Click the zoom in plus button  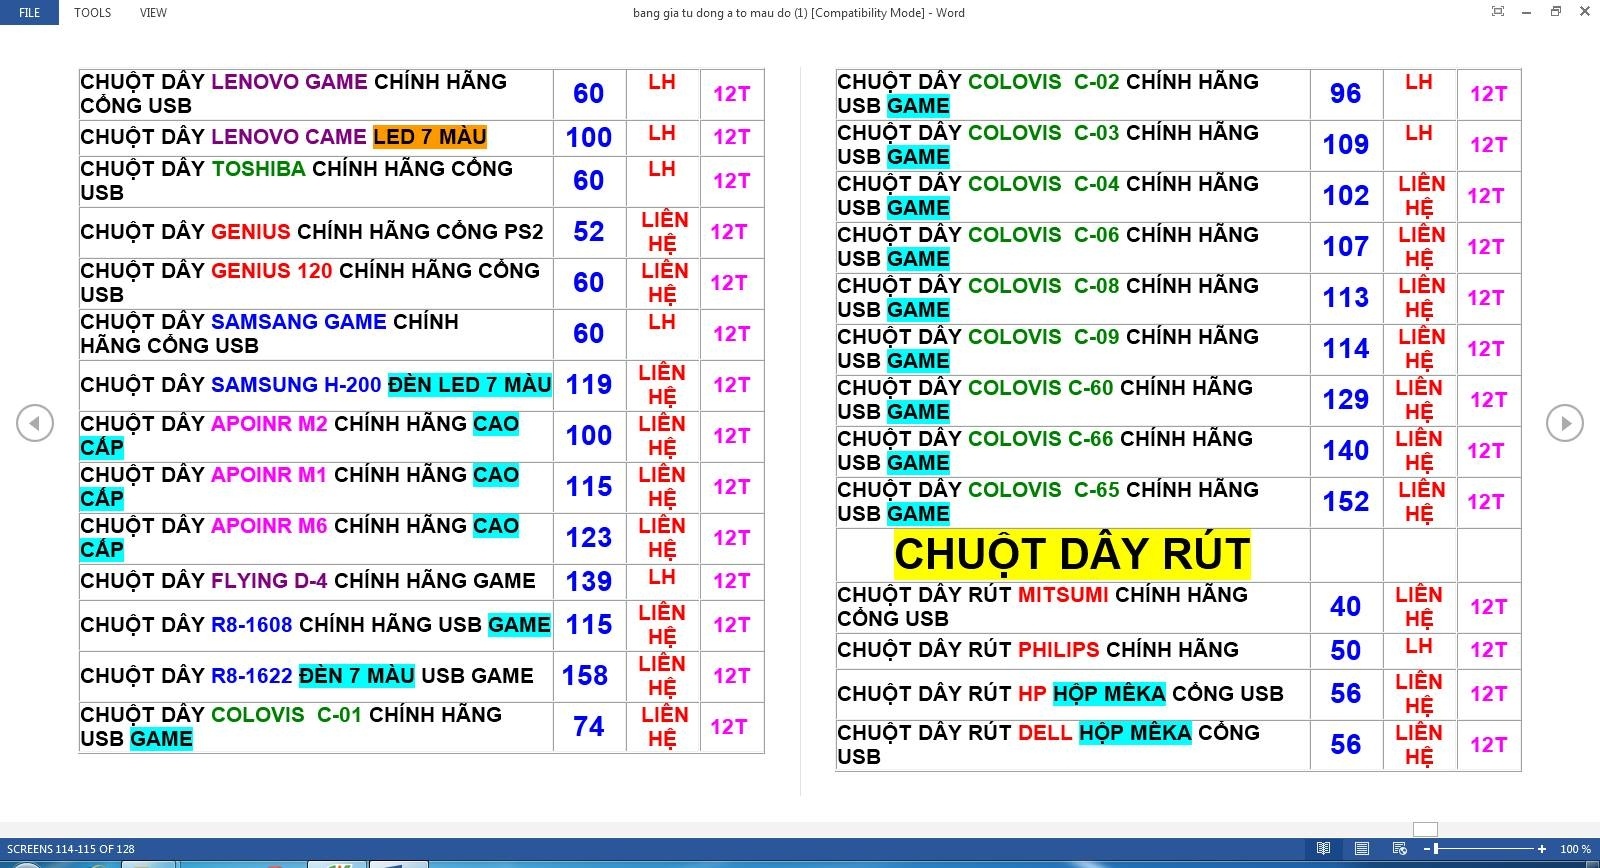(x=1542, y=849)
